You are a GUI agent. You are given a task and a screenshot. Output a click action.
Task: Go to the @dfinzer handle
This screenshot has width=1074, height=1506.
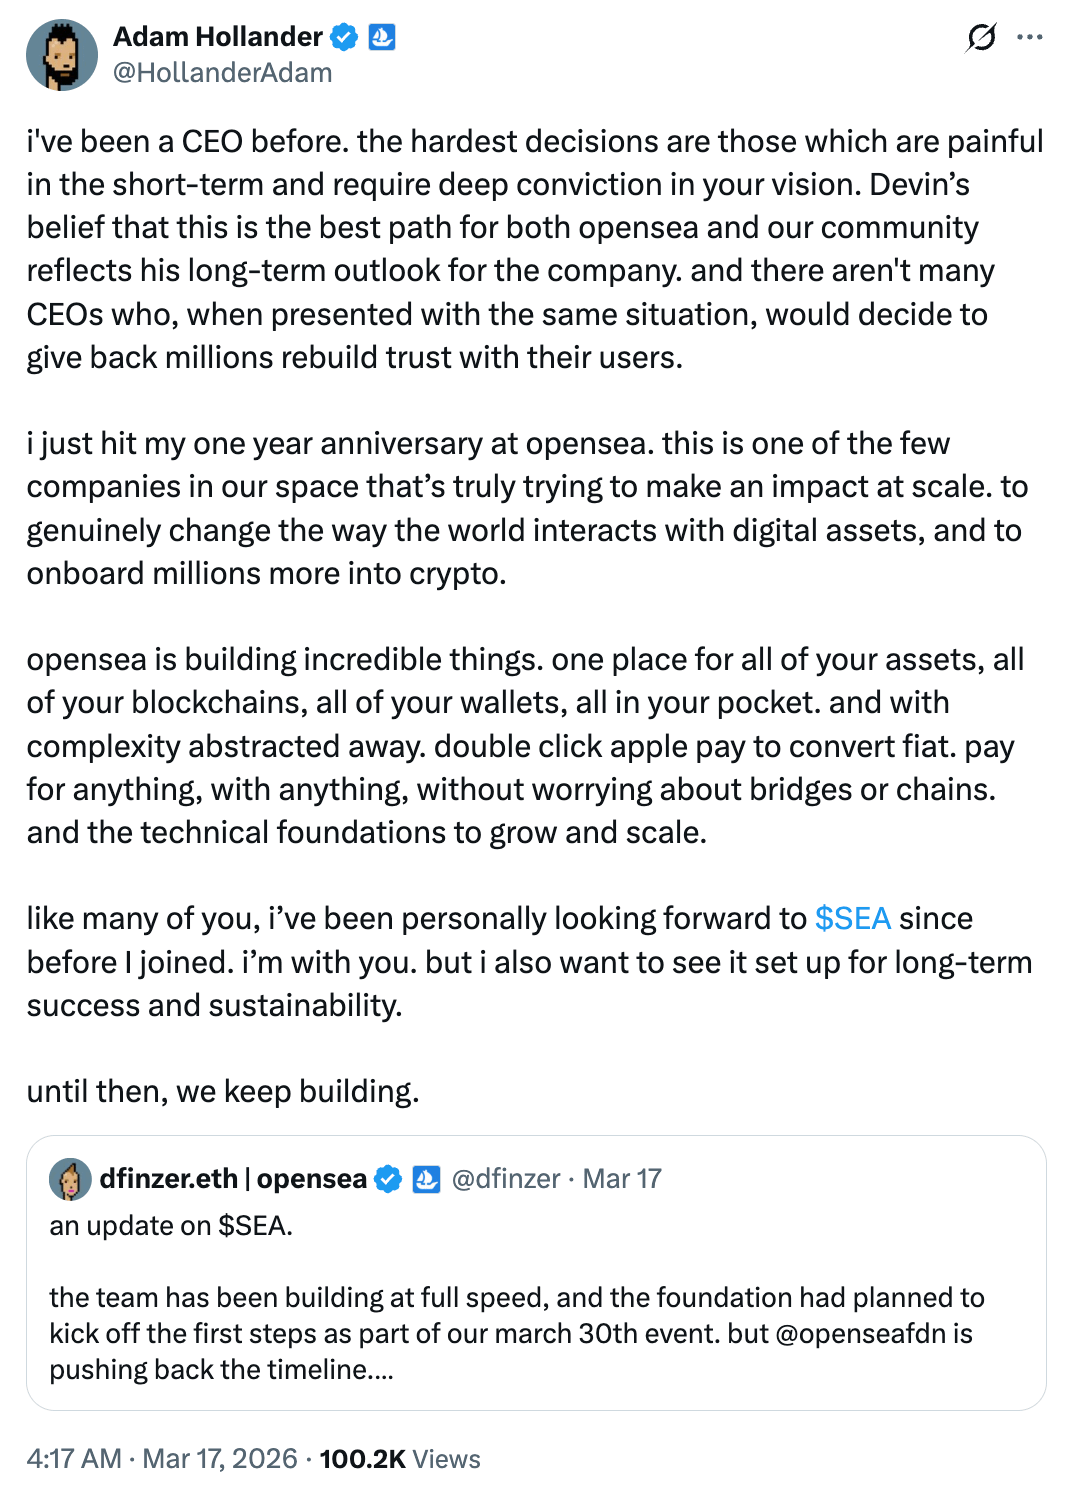pos(506,1179)
